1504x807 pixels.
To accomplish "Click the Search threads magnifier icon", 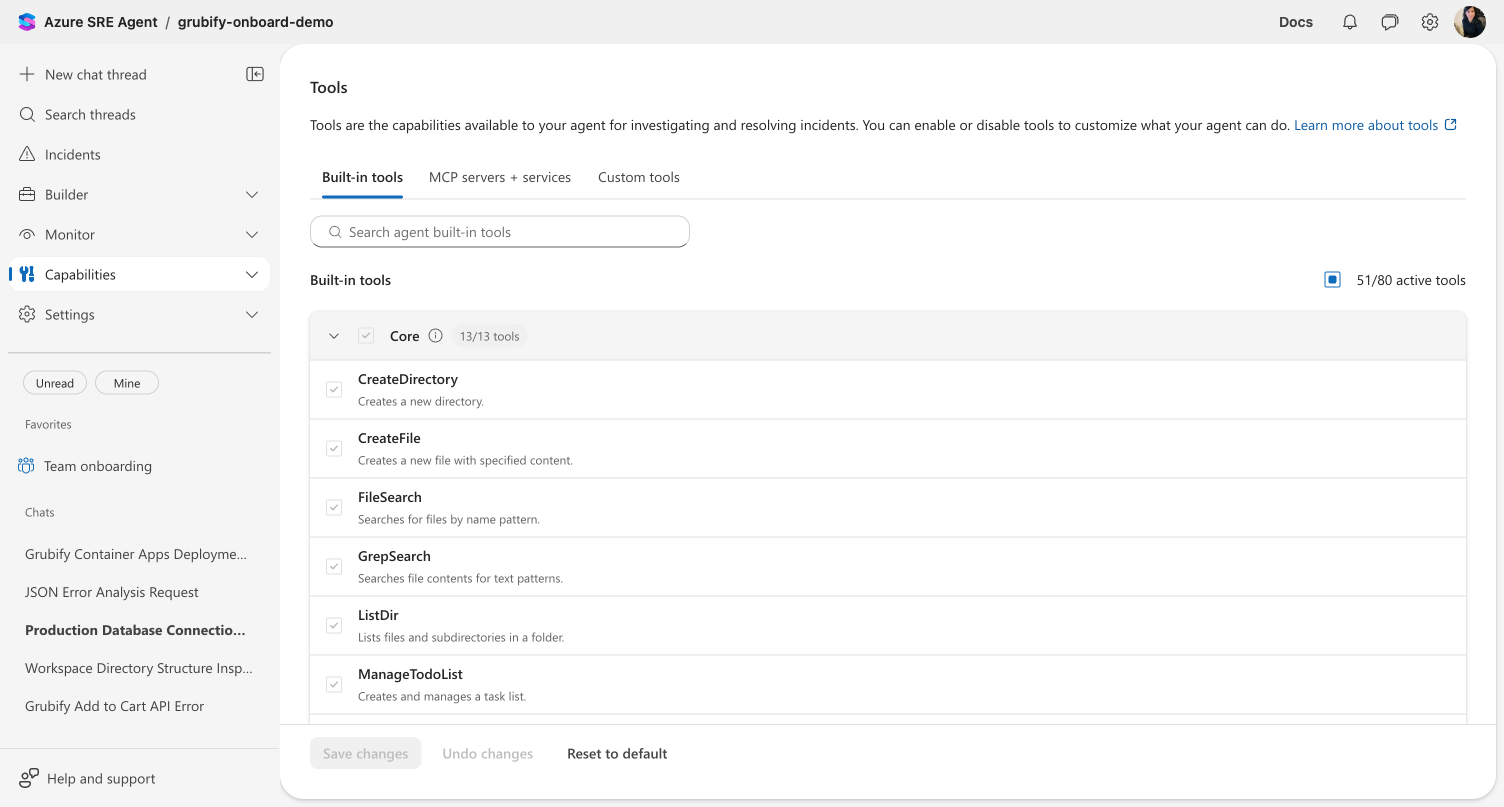I will [27, 114].
